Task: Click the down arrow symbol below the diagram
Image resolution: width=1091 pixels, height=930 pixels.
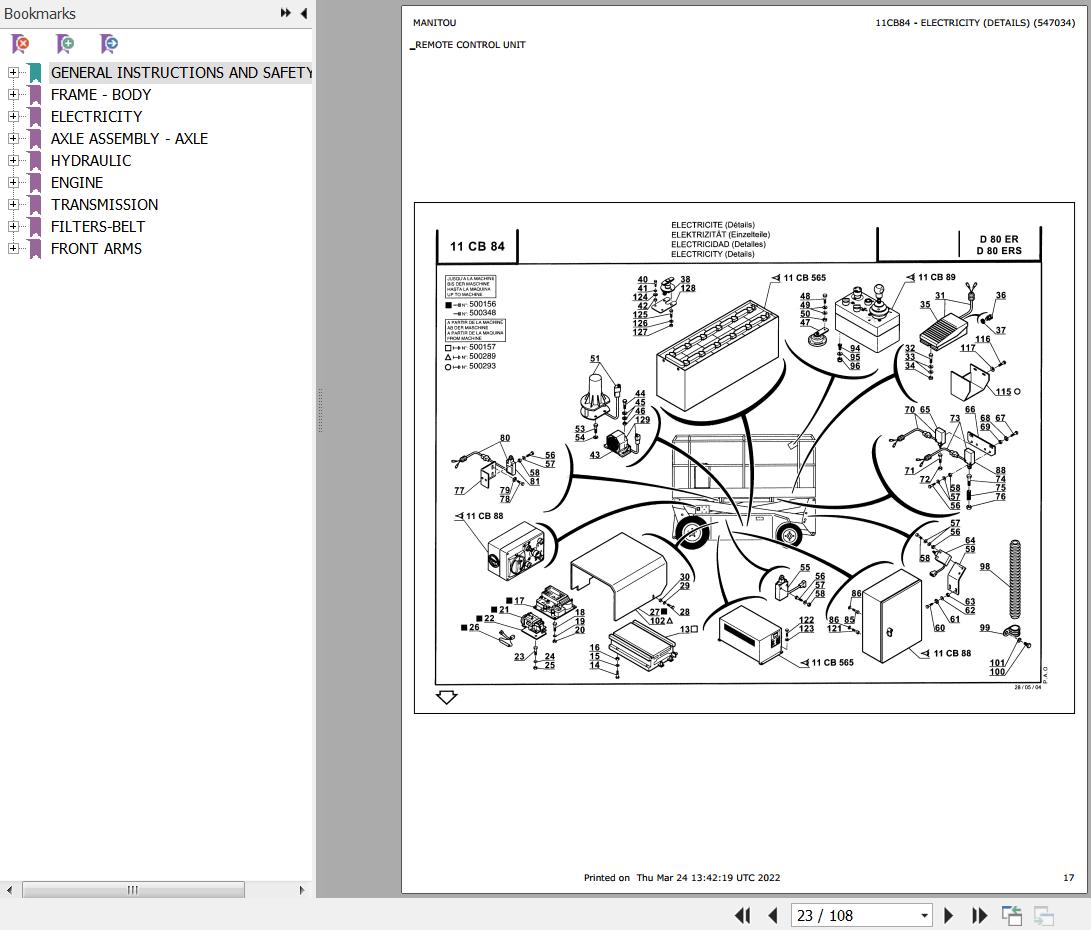Action: (447, 696)
